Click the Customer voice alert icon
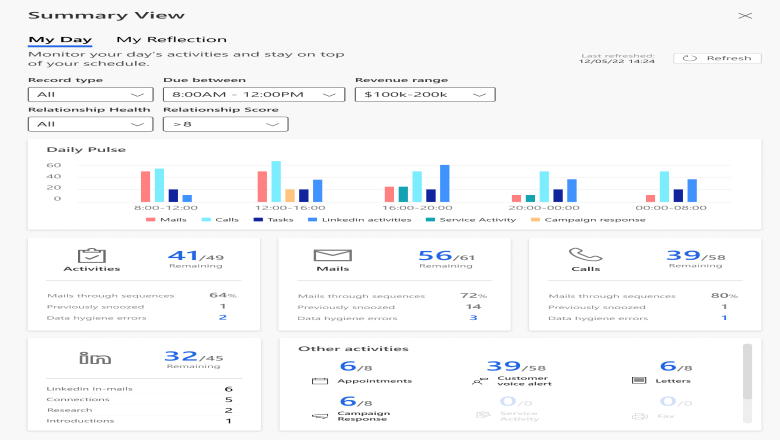The width and height of the screenshot is (780, 440). point(476,382)
